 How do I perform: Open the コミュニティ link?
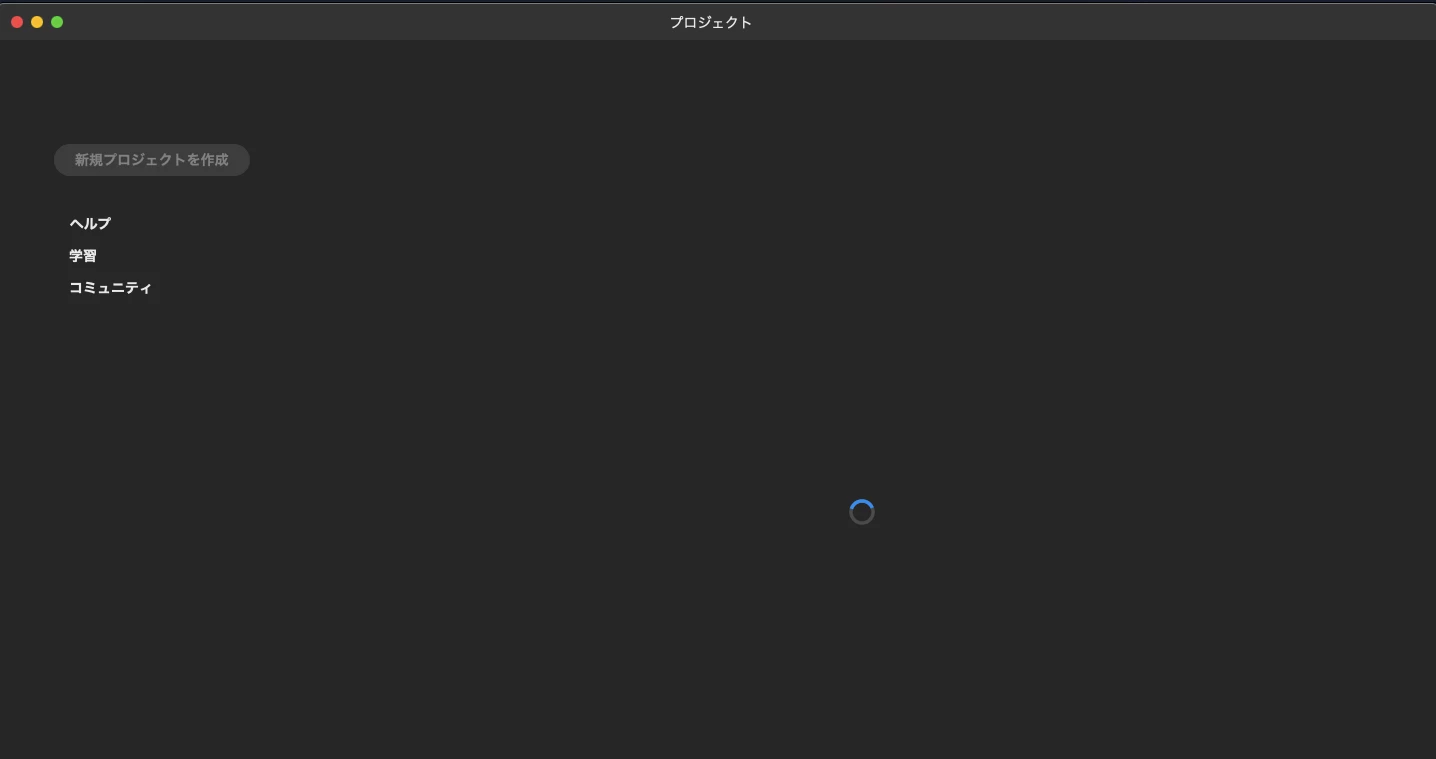click(x=110, y=288)
